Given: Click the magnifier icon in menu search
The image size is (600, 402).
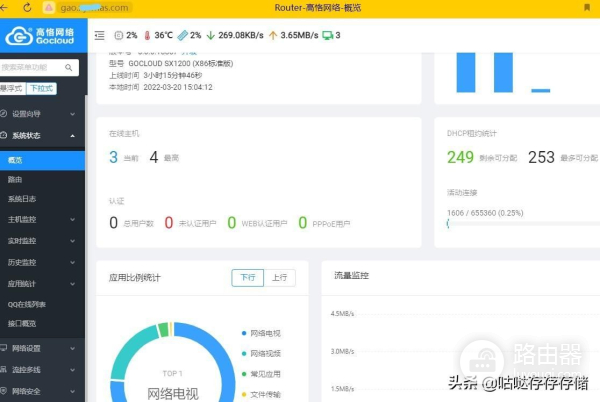Looking at the screenshot, I should [69, 68].
